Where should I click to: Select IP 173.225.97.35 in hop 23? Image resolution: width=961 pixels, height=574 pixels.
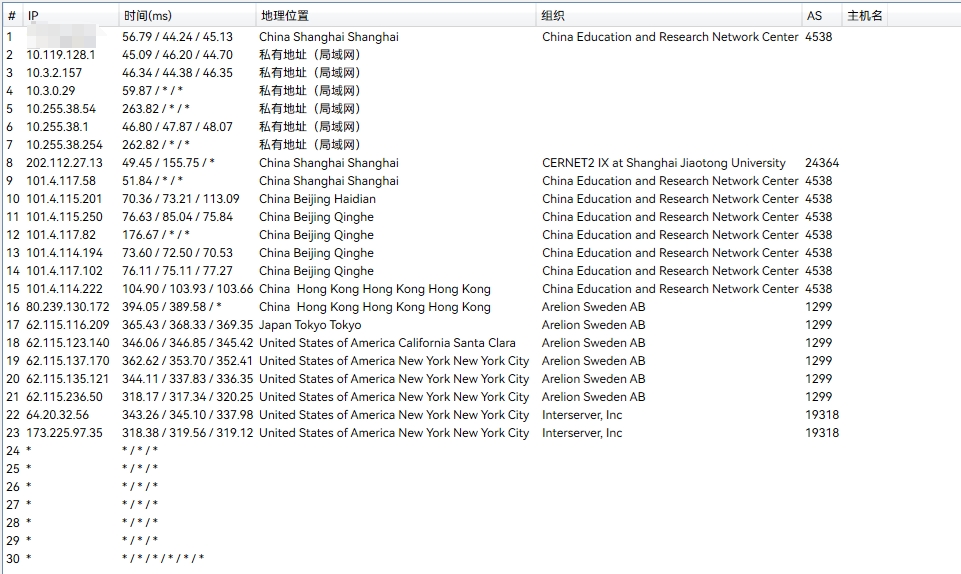[64, 433]
